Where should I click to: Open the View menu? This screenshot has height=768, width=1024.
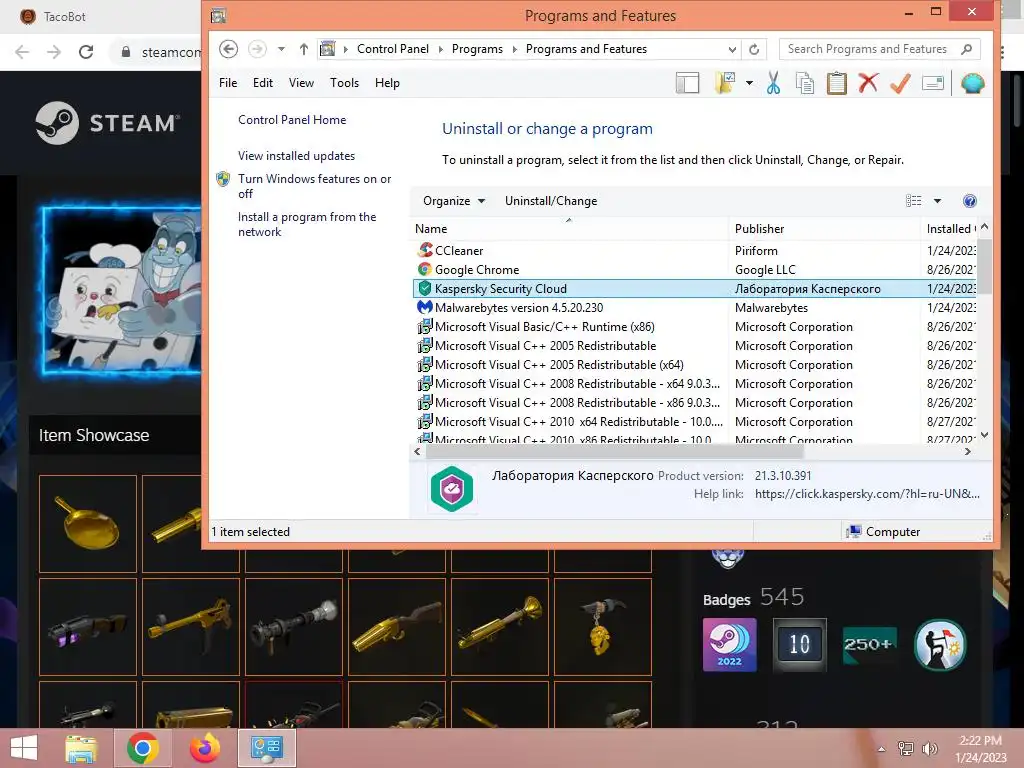[301, 83]
